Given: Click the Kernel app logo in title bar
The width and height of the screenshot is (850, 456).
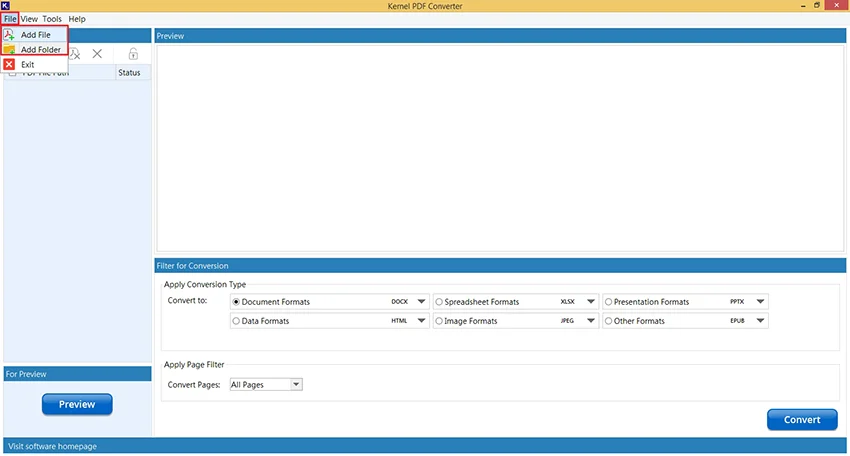Looking at the screenshot, I should (5, 5).
